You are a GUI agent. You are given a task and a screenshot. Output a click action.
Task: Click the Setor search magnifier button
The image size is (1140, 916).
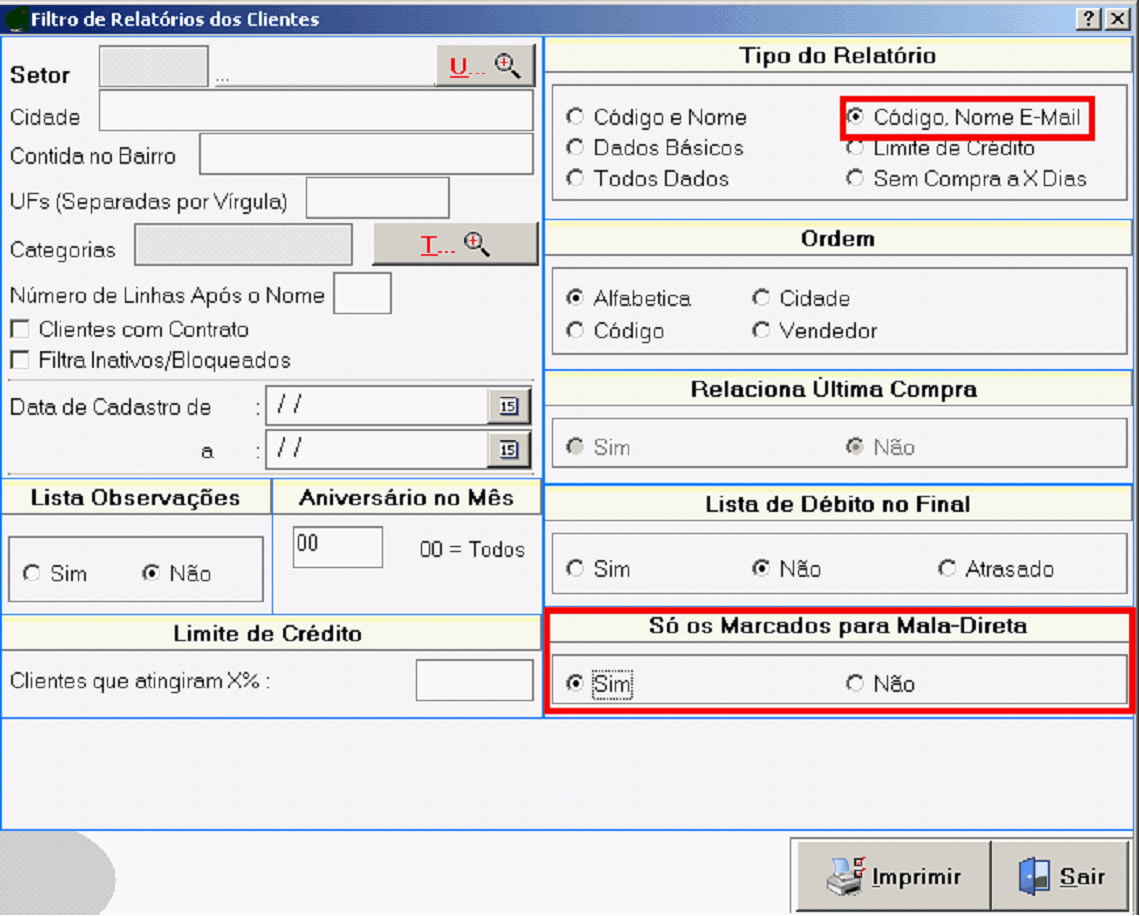[485, 66]
